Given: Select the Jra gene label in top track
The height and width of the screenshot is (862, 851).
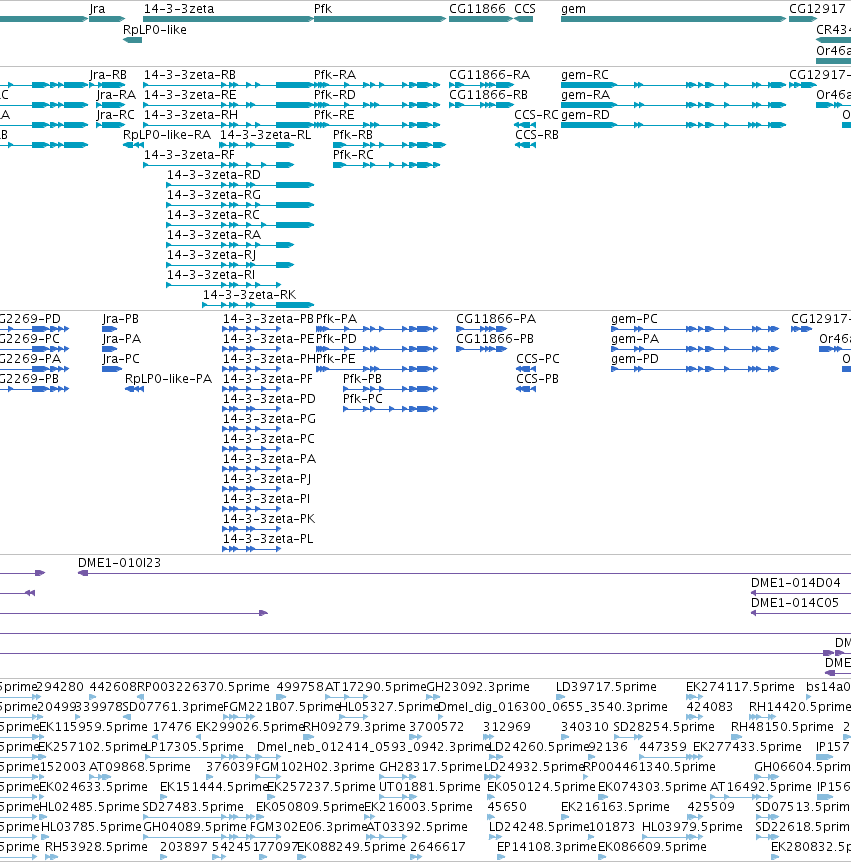Looking at the screenshot, I should click(x=97, y=9).
